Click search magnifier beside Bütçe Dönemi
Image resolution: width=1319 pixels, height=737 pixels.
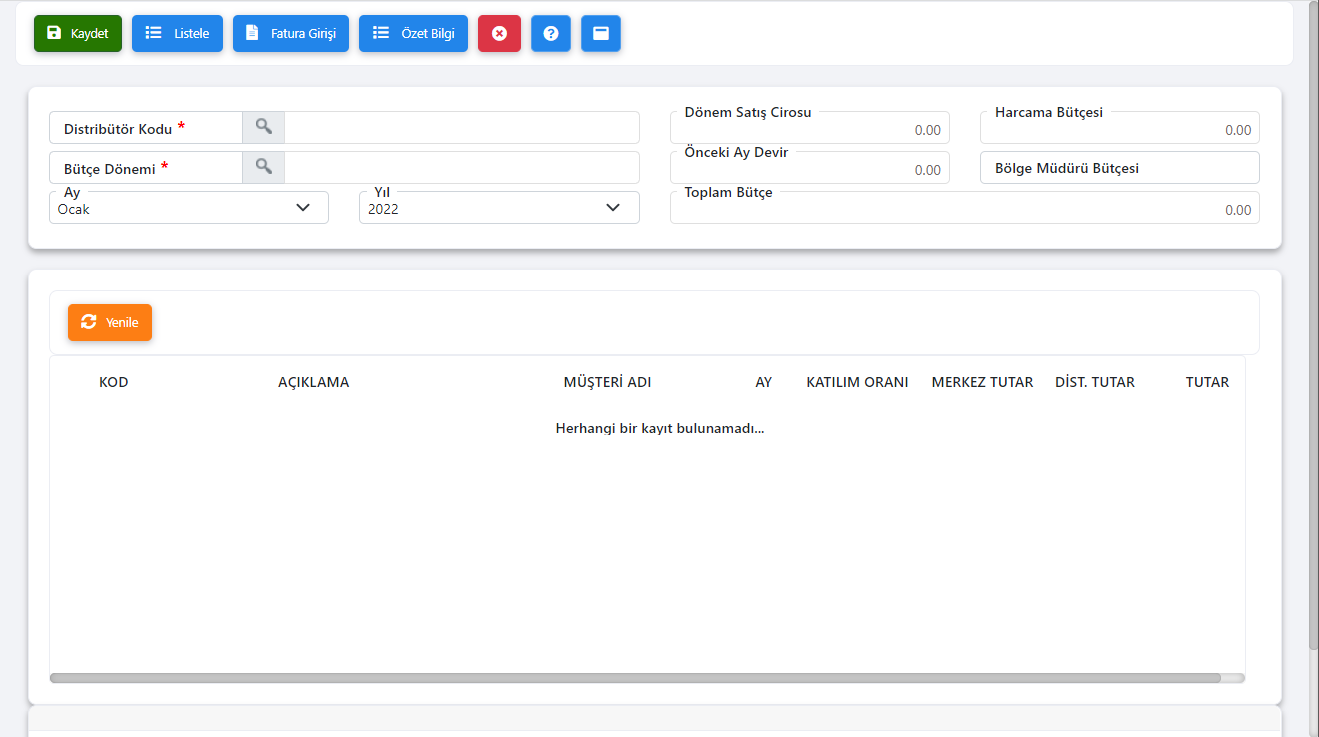pos(263,167)
